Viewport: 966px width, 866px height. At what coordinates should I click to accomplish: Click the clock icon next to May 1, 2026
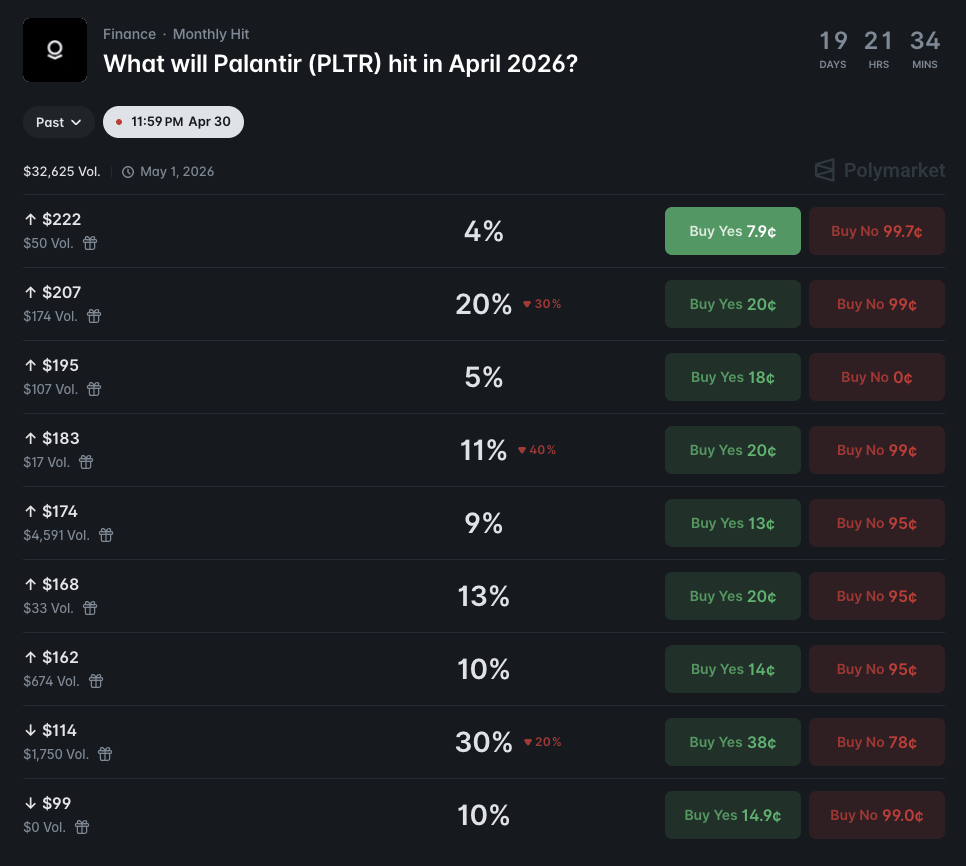tap(128, 171)
